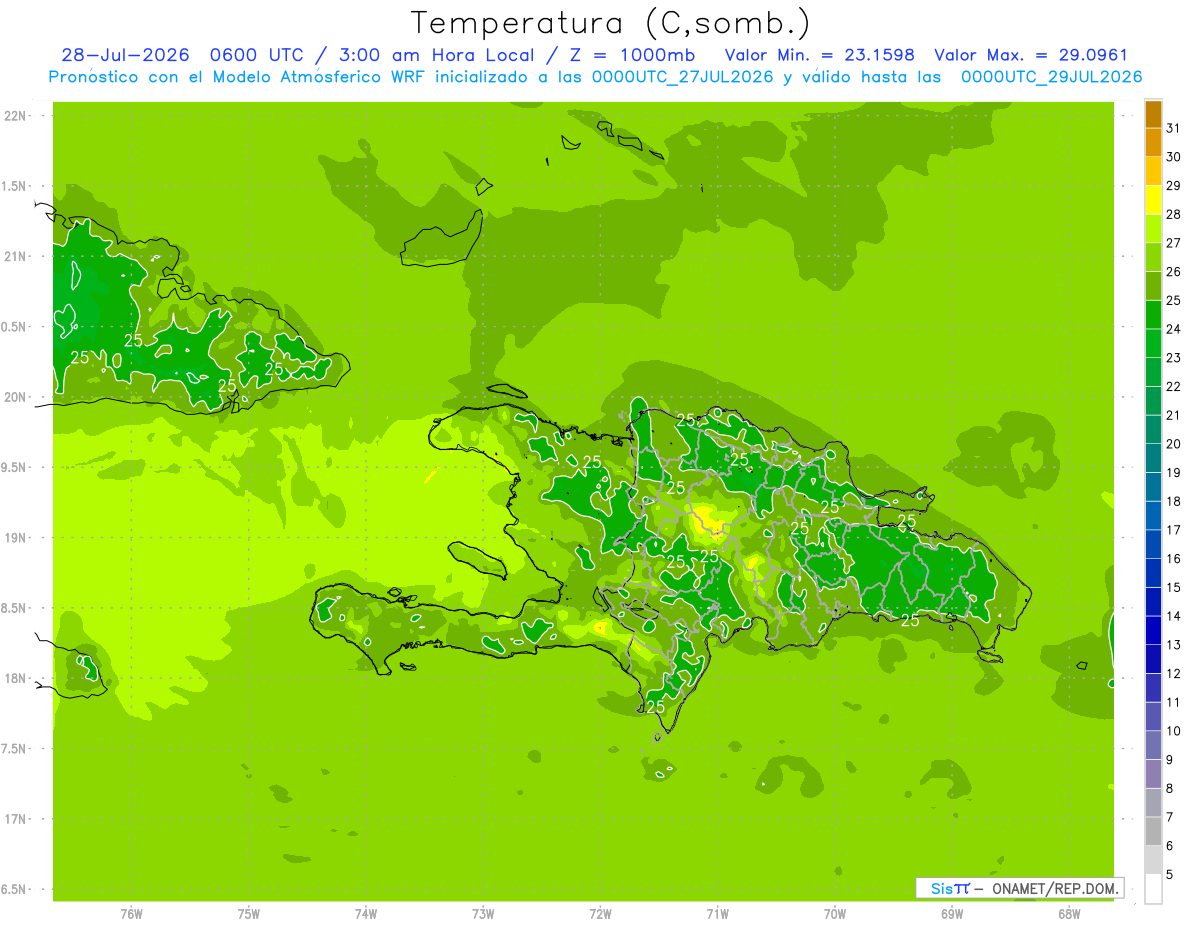Click the '74W' longitude label
1200x927 pixels.
[x=366, y=915]
